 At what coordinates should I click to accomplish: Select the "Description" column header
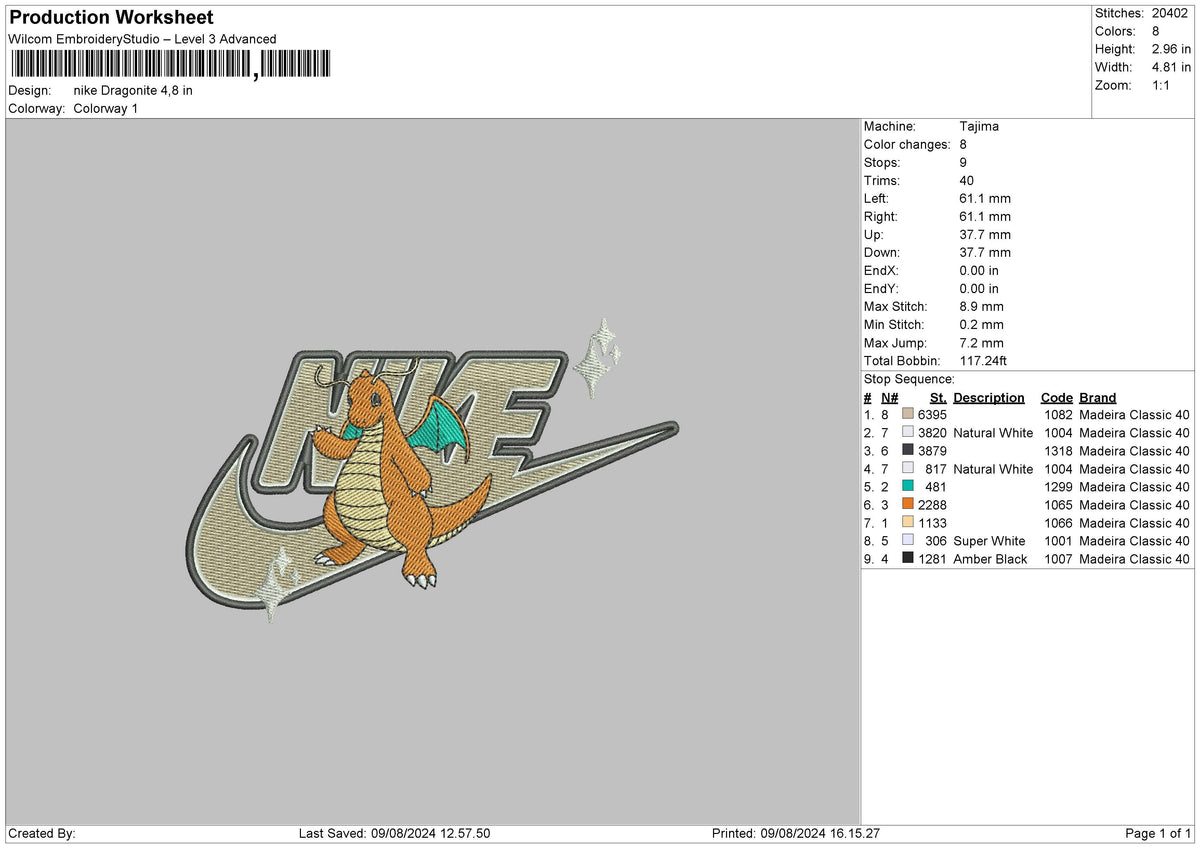tap(989, 397)
